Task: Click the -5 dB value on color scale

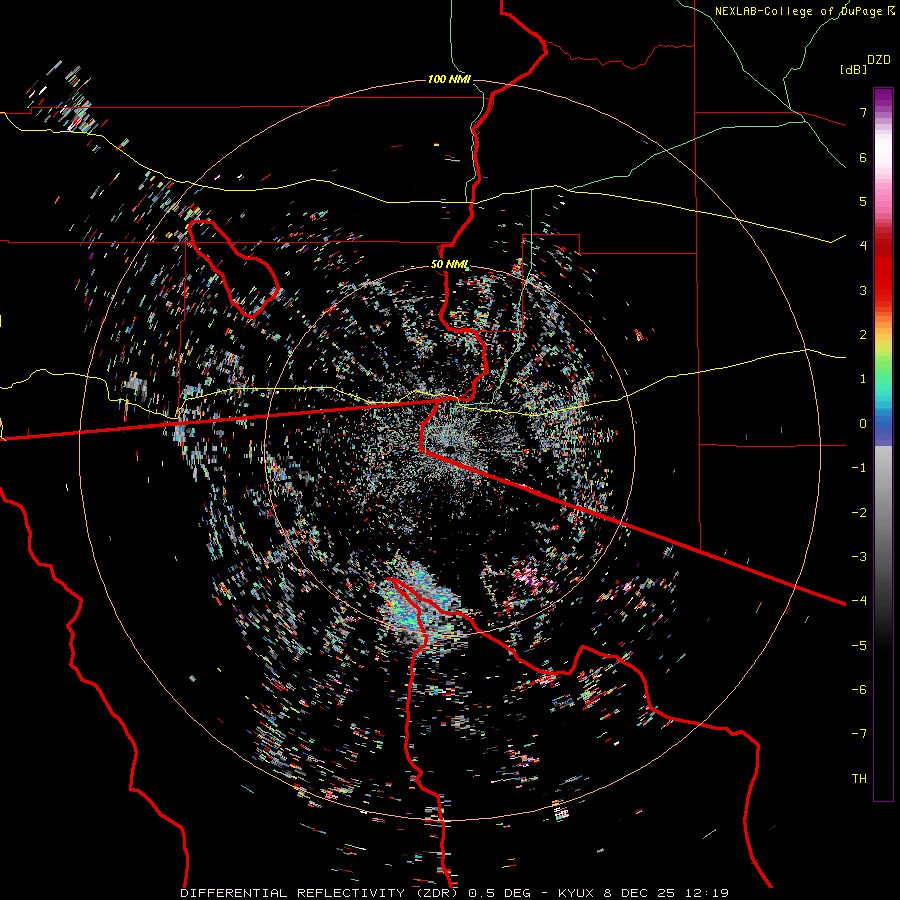Action: (859, 645)
